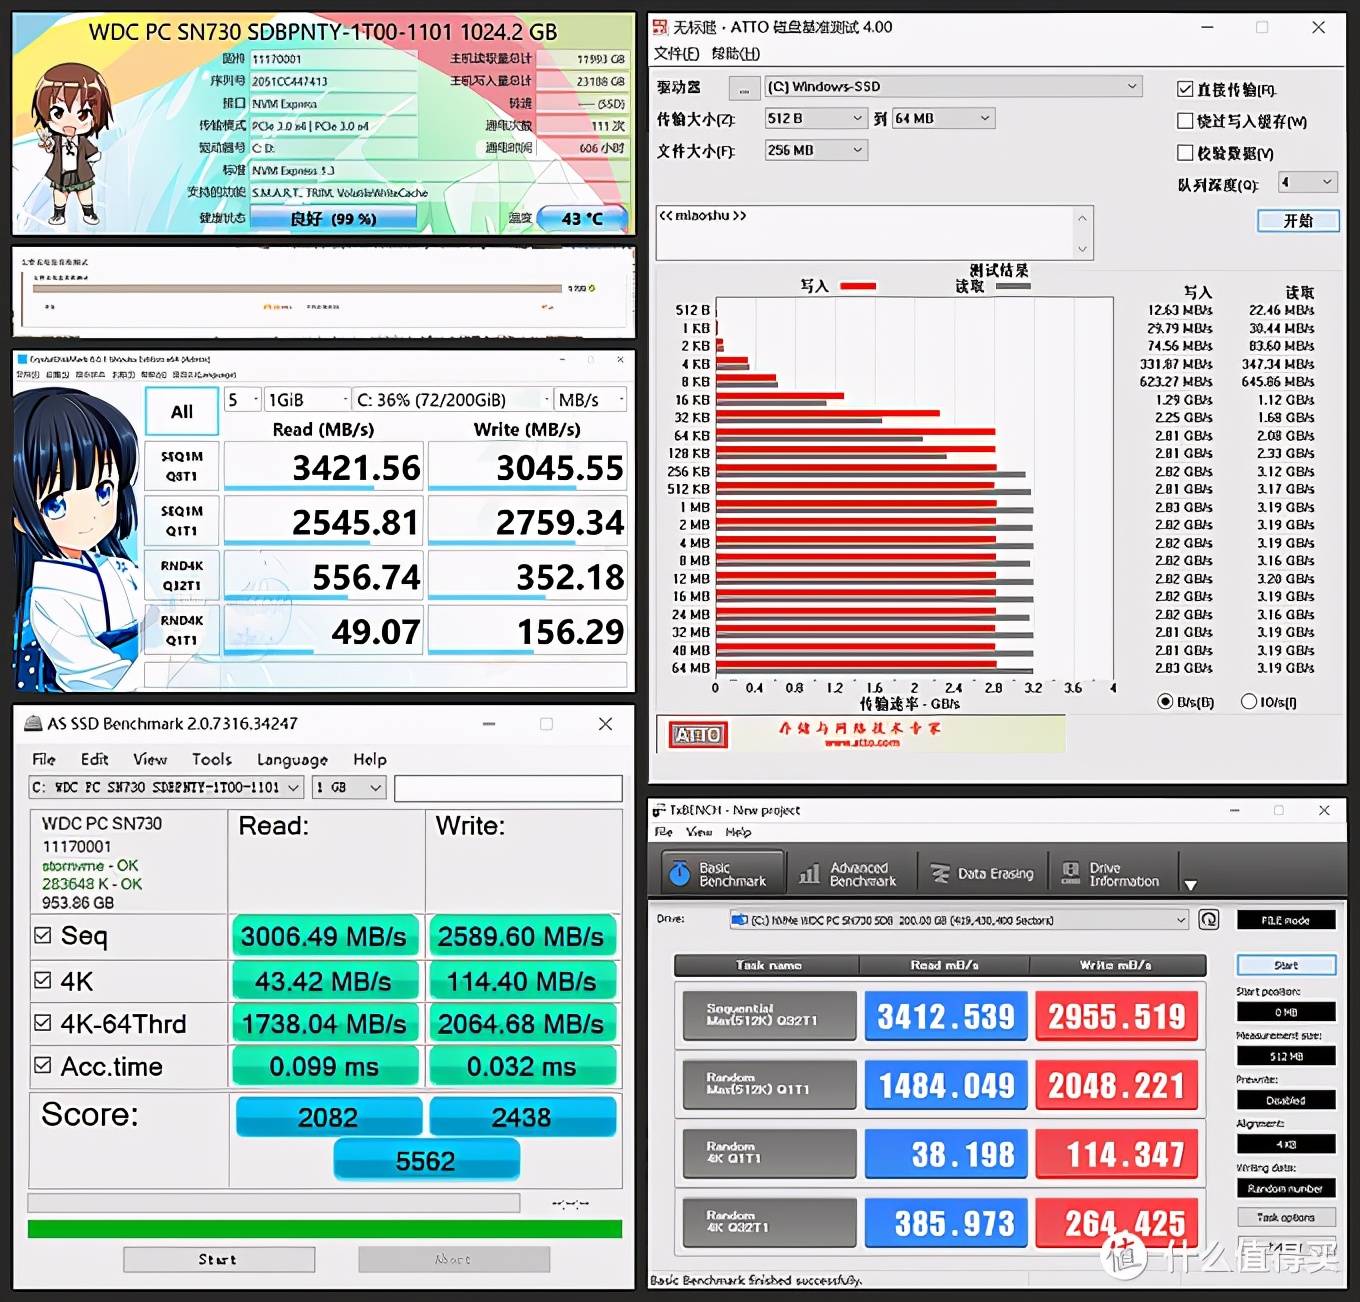Open ATTO 64 MB max transfer size dropdown
1360x1302 pixels.
pos(943,118)
